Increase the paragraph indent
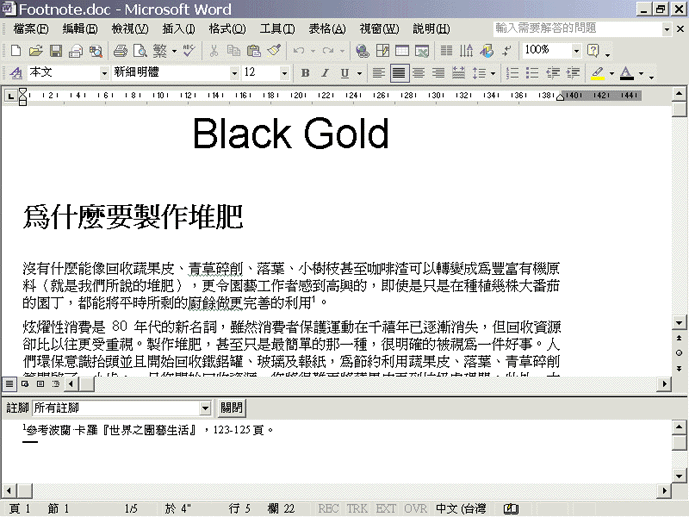The width and height of the screenshot is (689, 517). click(x=573, y=72)
